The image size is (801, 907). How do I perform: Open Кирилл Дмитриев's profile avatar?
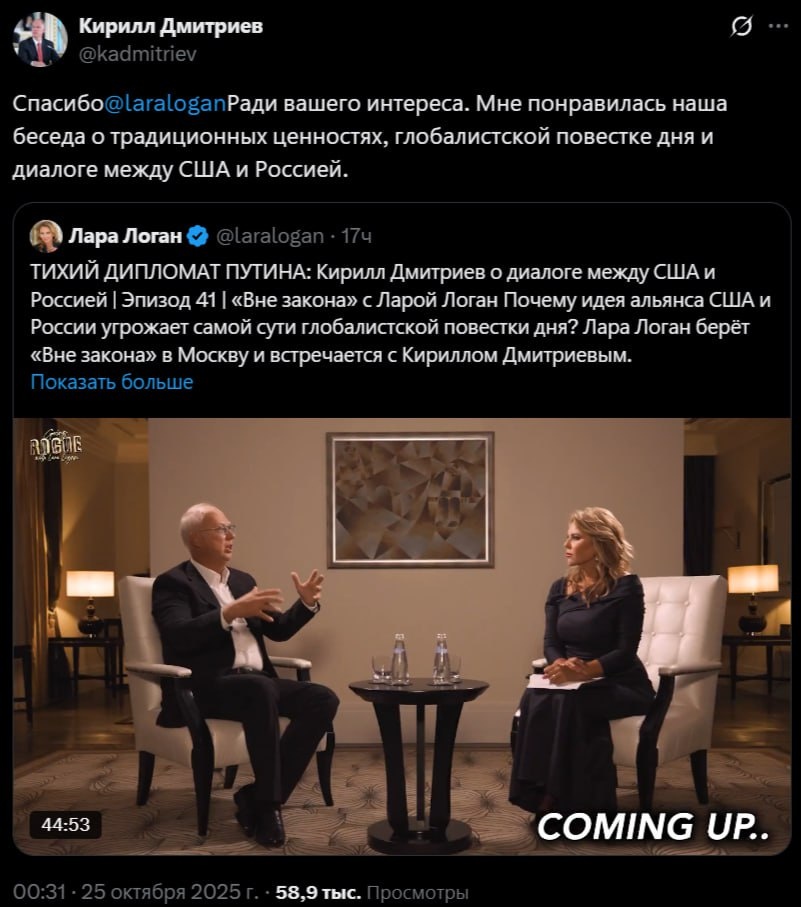40,39
